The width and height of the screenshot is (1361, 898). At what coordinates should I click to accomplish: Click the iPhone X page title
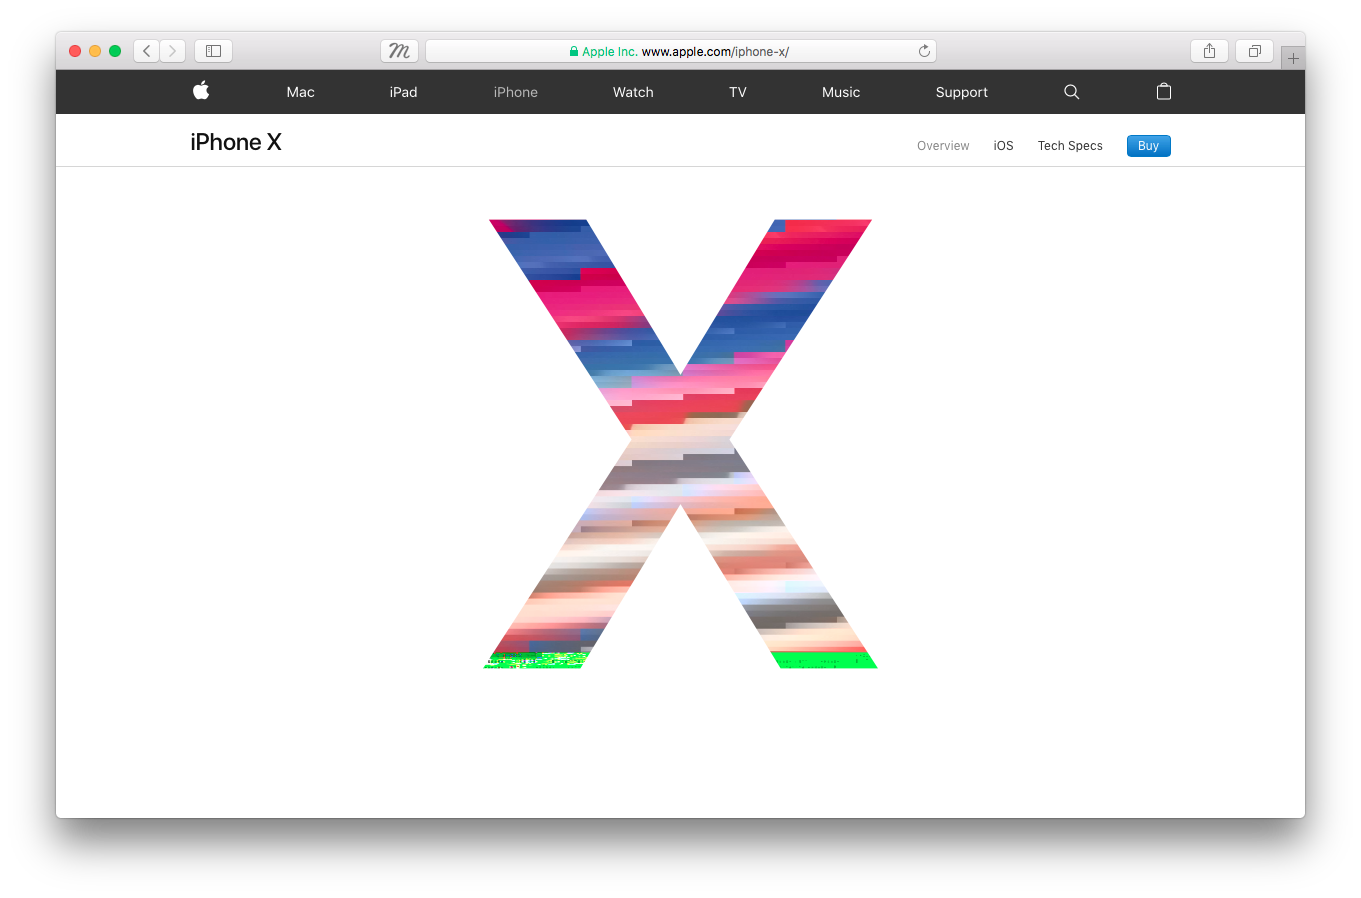[236, 142]
